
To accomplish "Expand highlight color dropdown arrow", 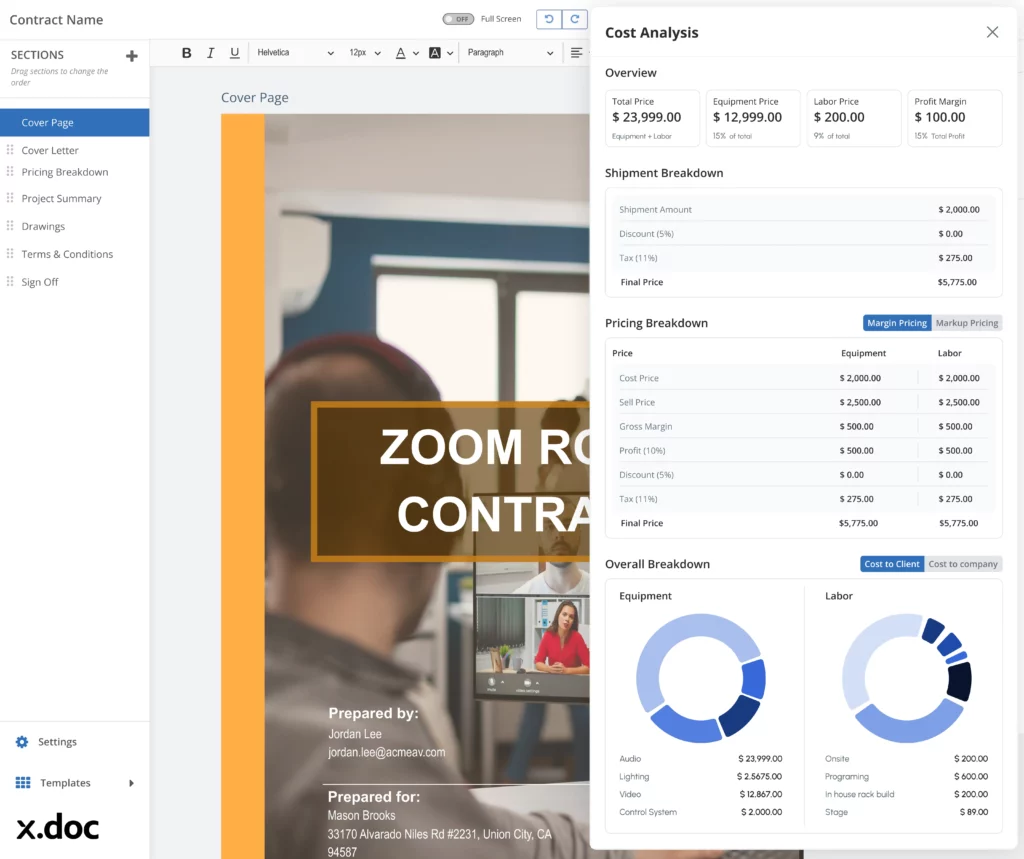I will coord(450,54).
